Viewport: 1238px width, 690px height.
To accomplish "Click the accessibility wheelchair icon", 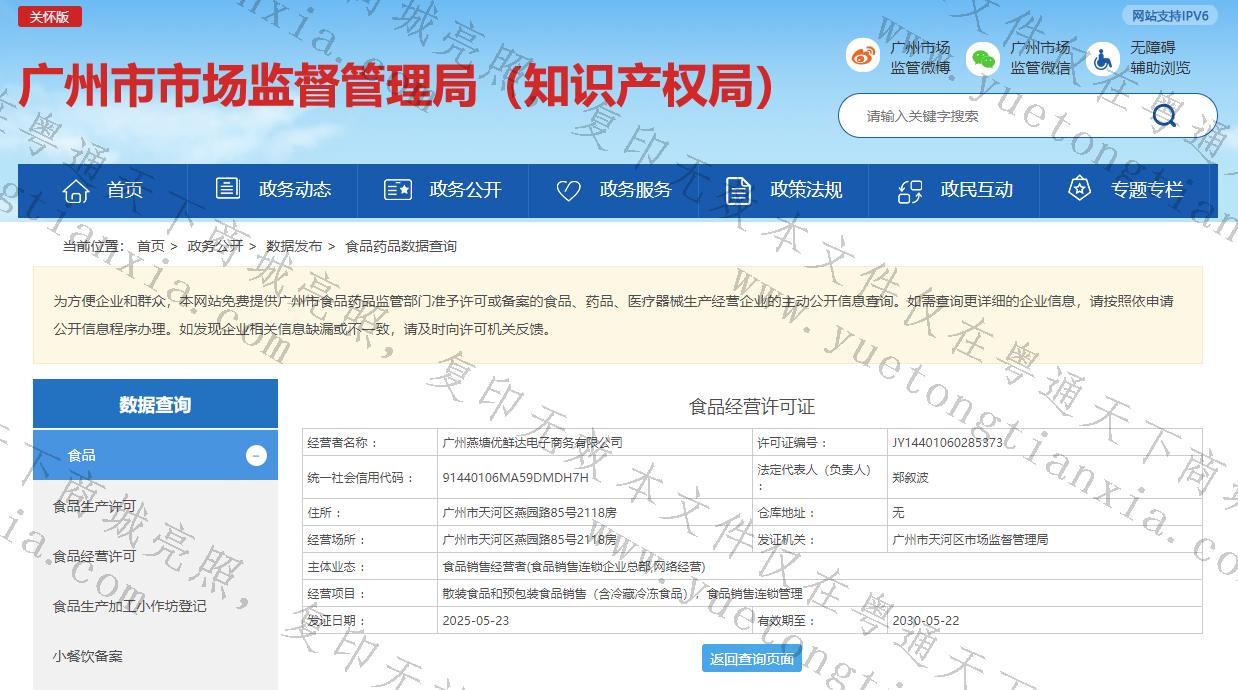I will click(1103, 59).
